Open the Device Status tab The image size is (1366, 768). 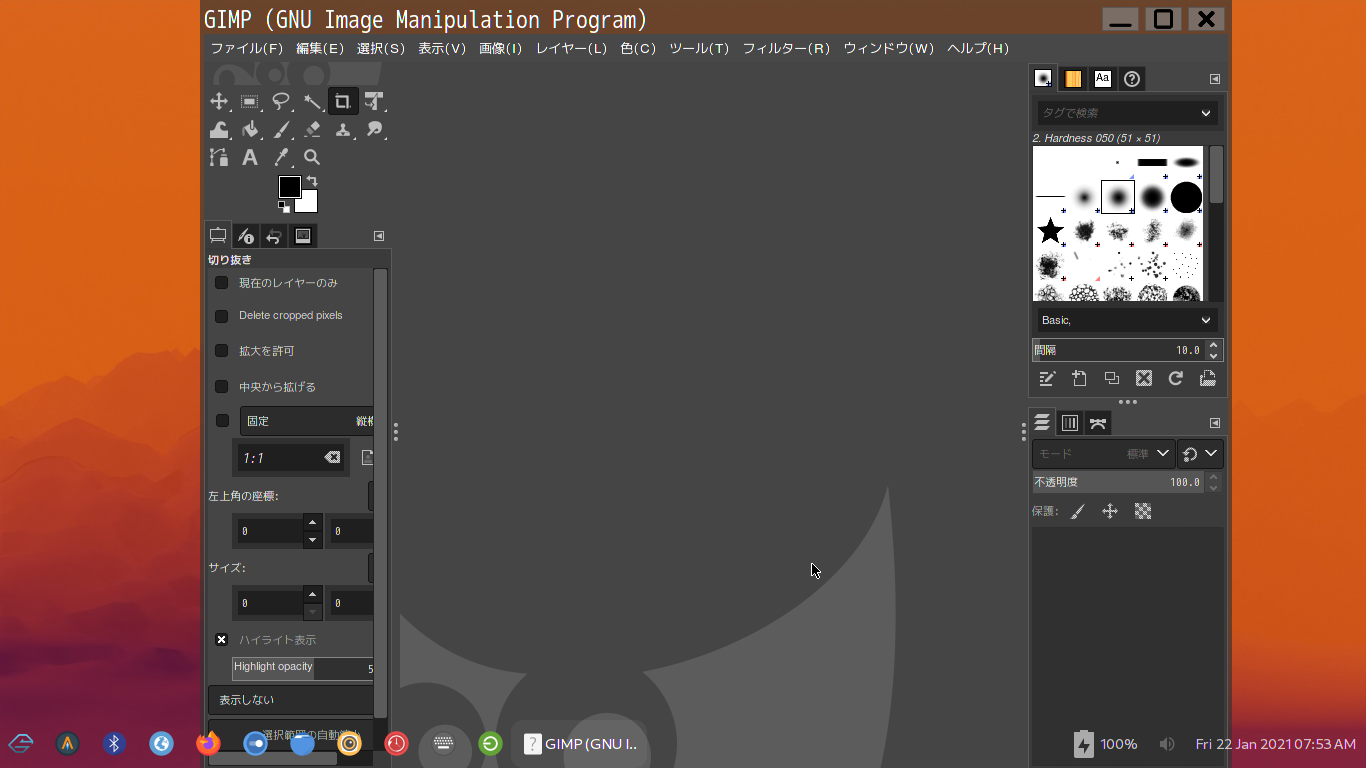tap(246, 236)
